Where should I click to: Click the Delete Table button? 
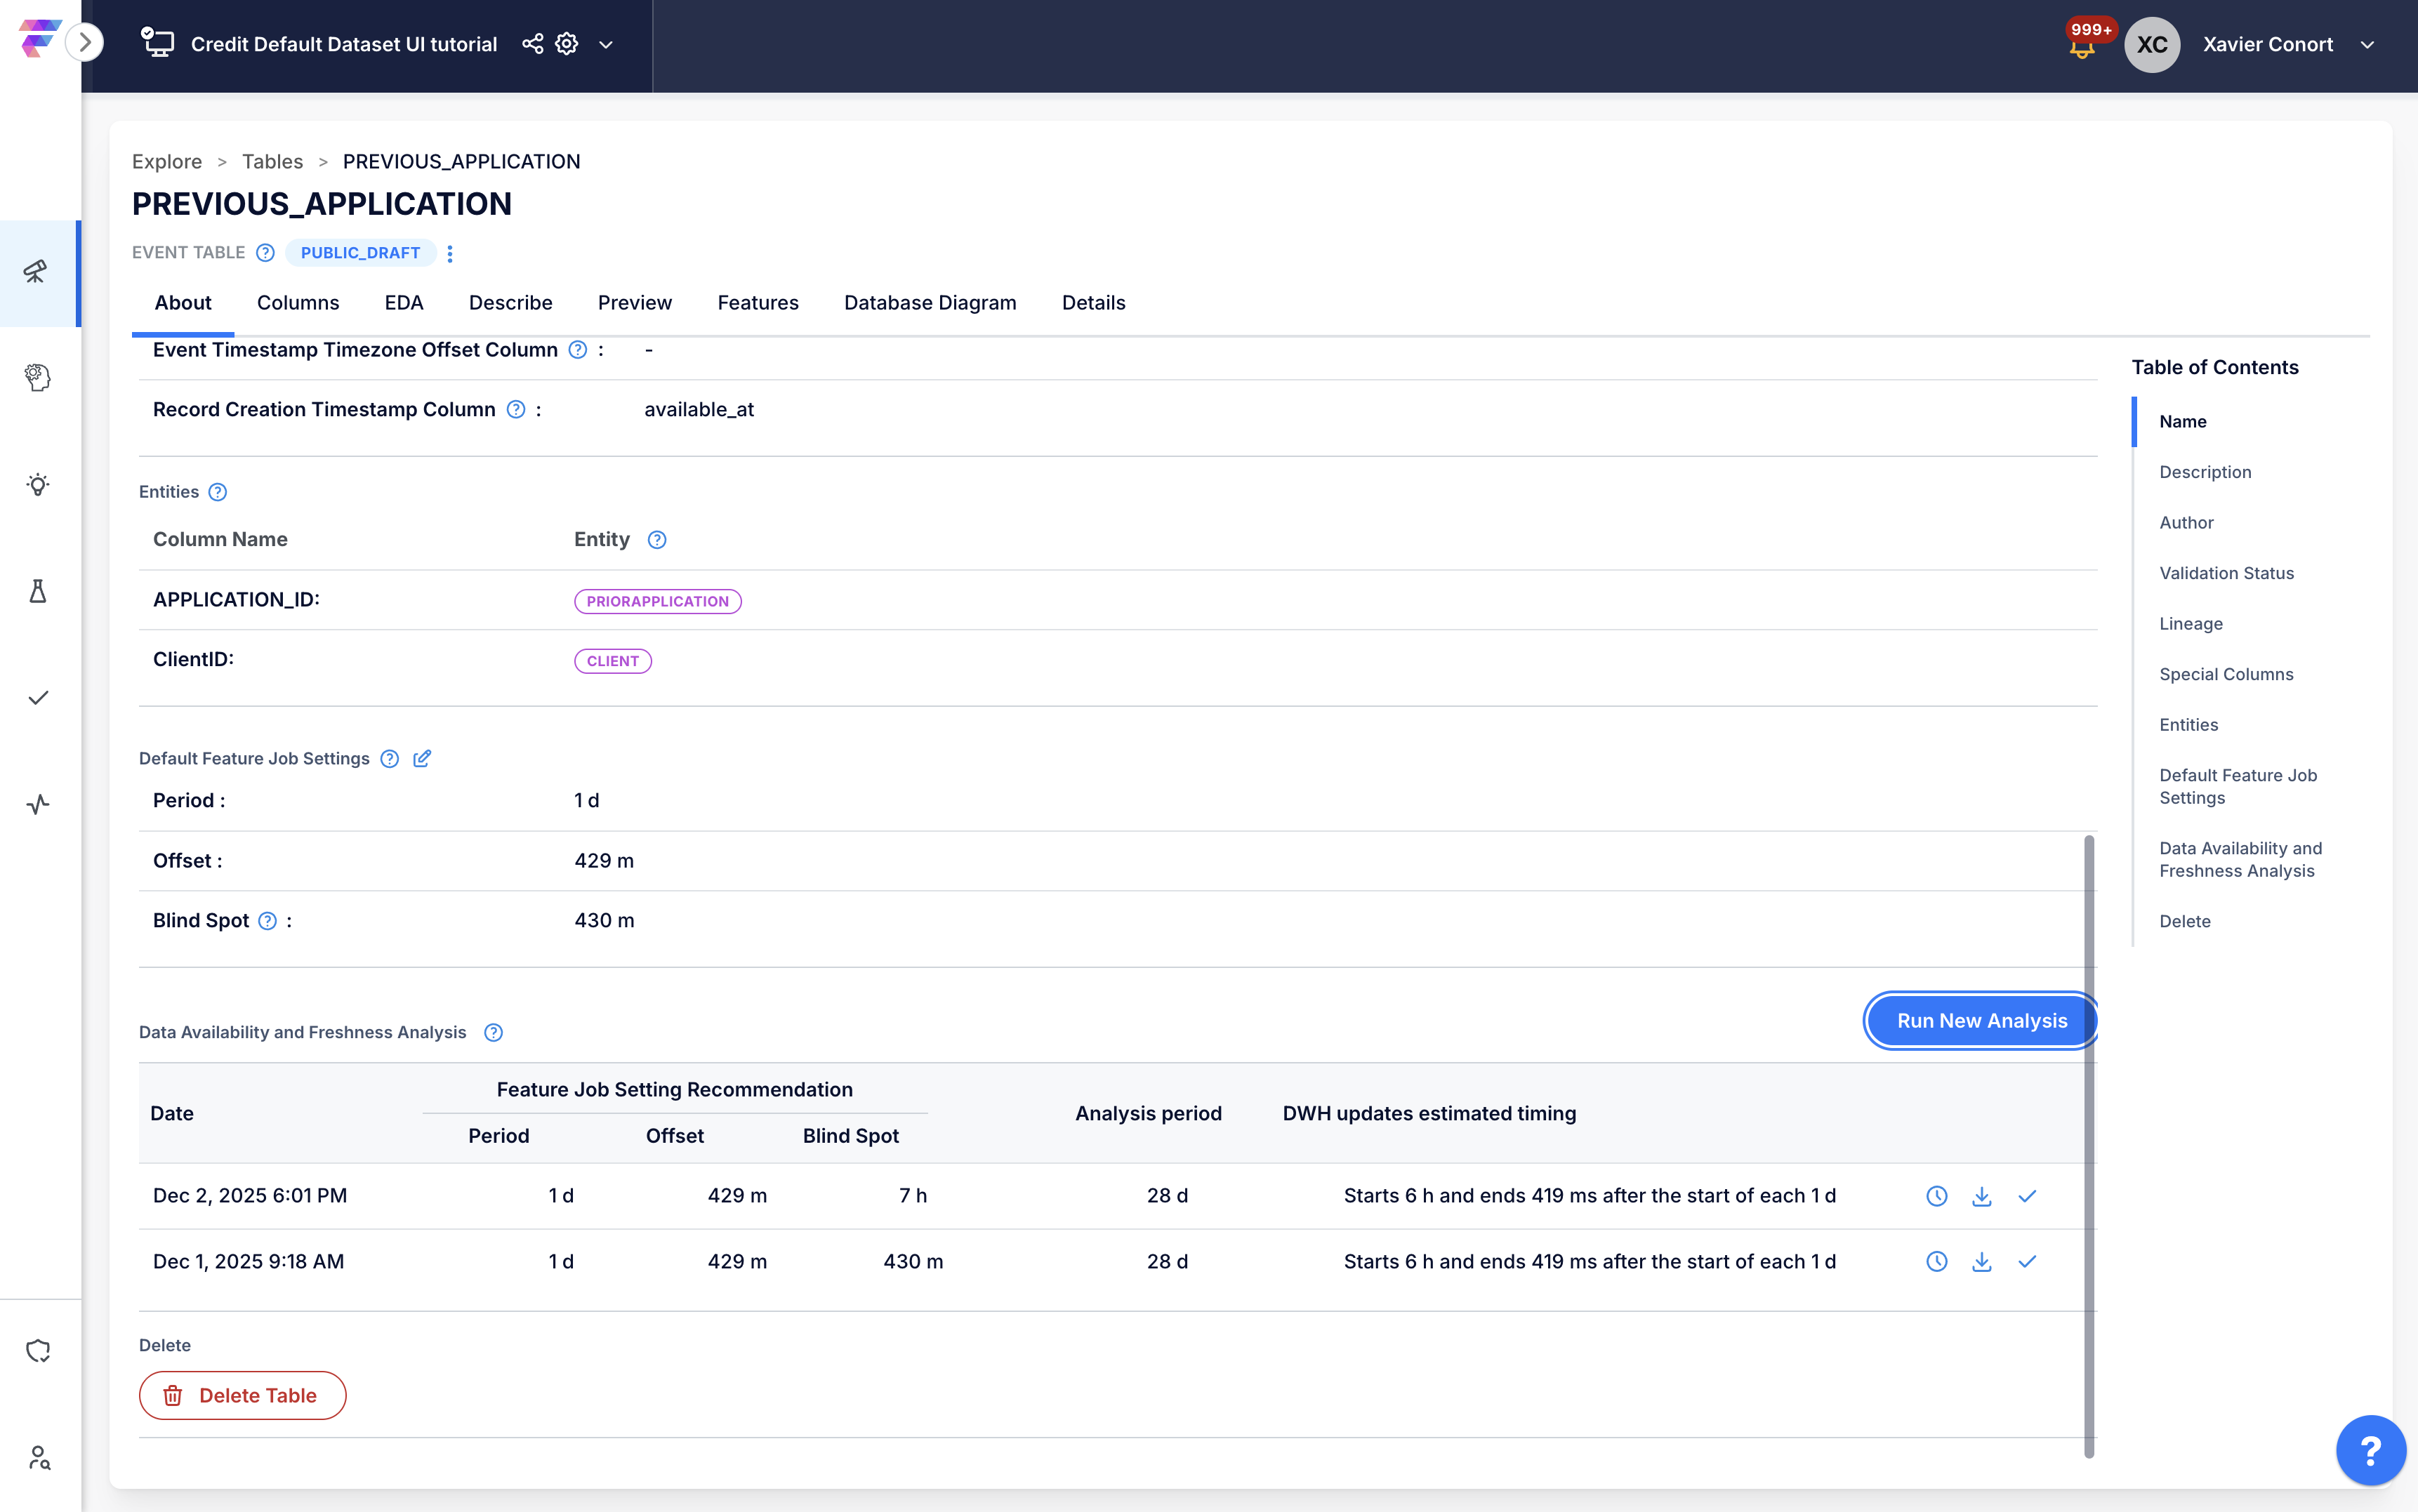tap(242, 1395)
